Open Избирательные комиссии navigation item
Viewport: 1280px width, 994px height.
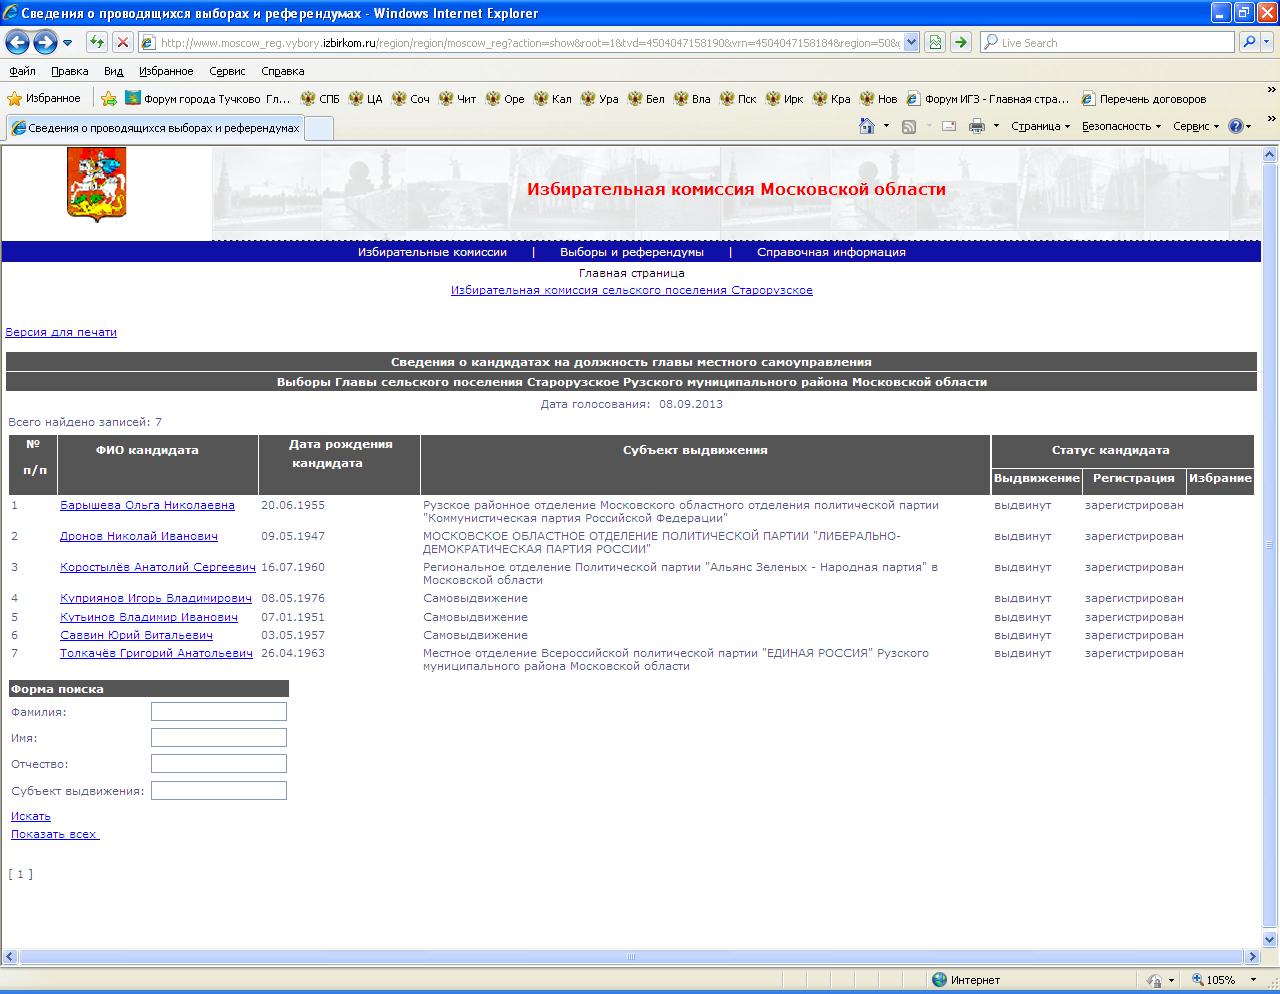click(432, 252)
